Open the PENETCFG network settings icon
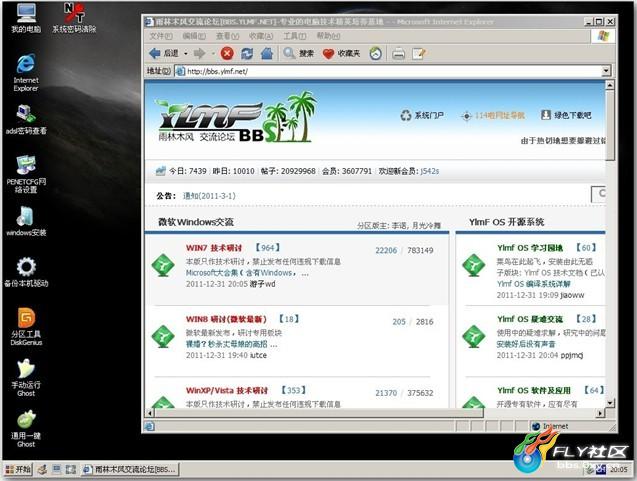 pos(26,174)
